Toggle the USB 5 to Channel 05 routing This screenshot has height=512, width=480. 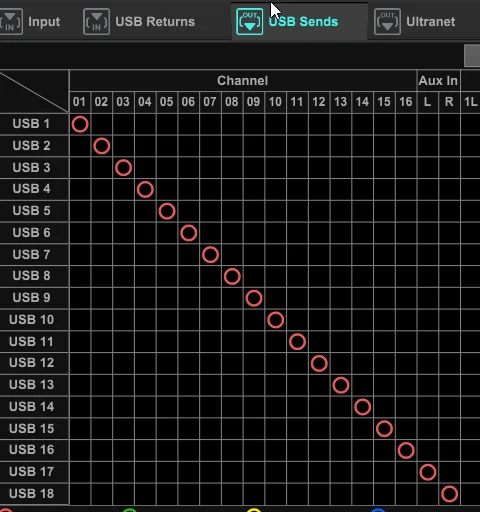[167, 211]
